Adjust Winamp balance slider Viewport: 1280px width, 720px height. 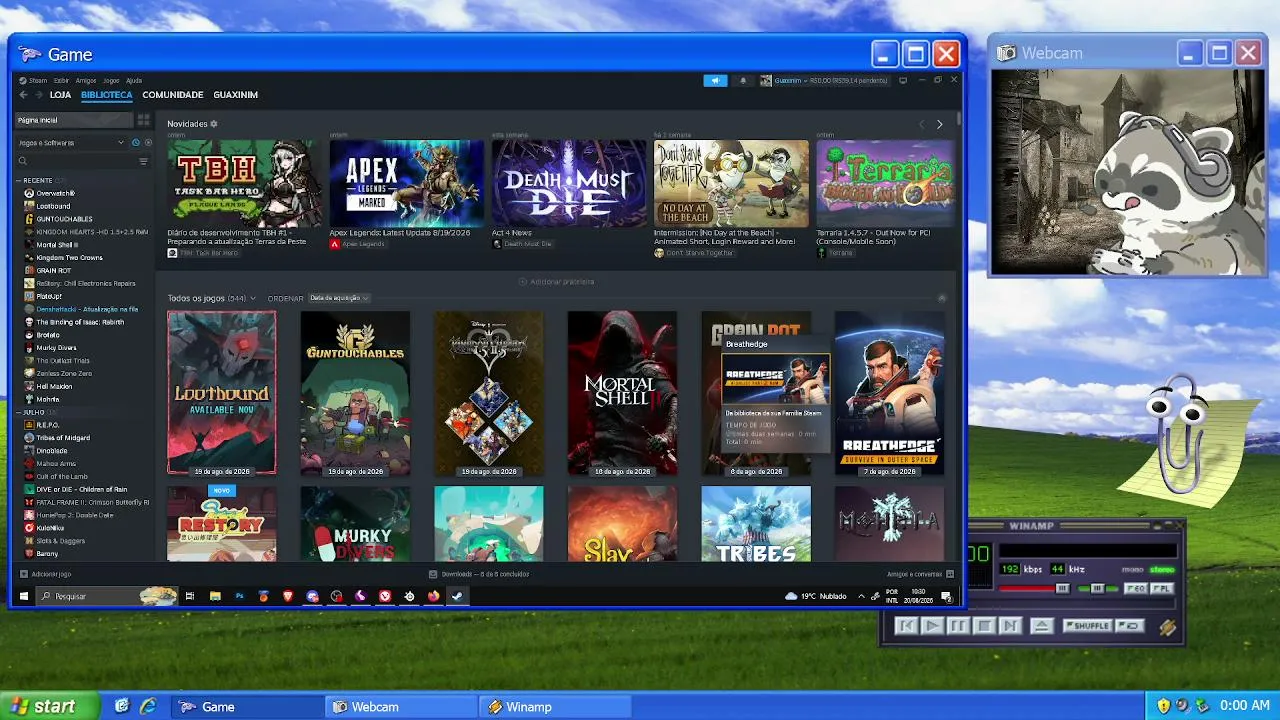pos(1099,589)
